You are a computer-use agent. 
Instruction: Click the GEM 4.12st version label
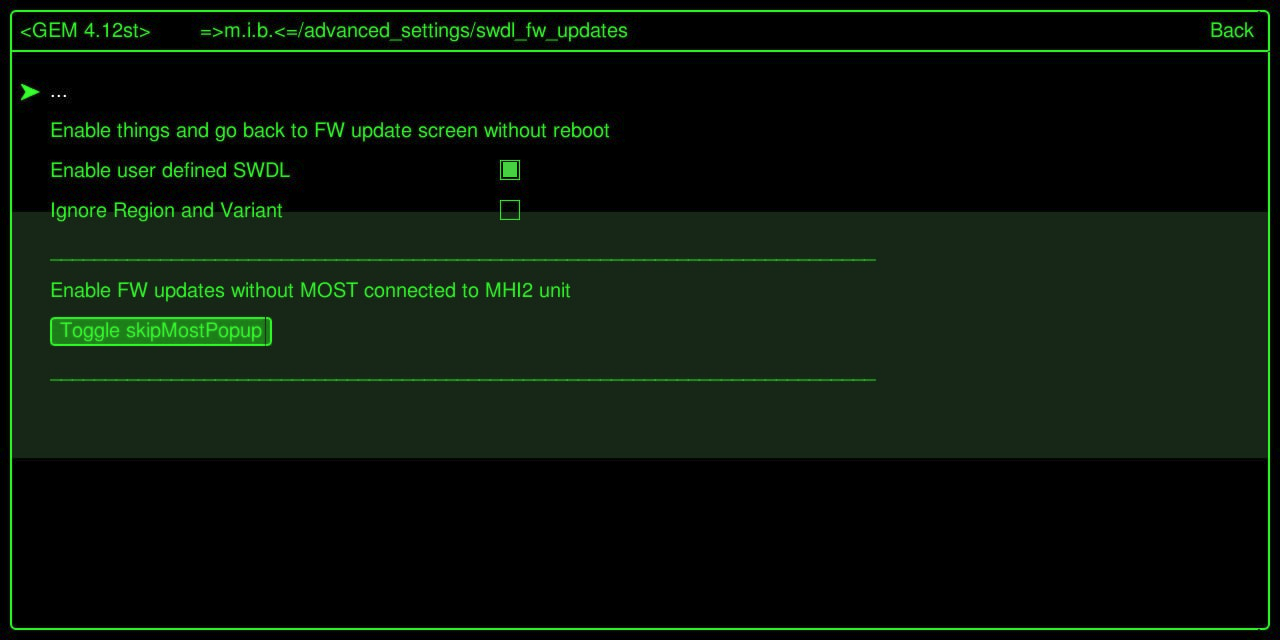pyautogui.click(x=85, y=31)
